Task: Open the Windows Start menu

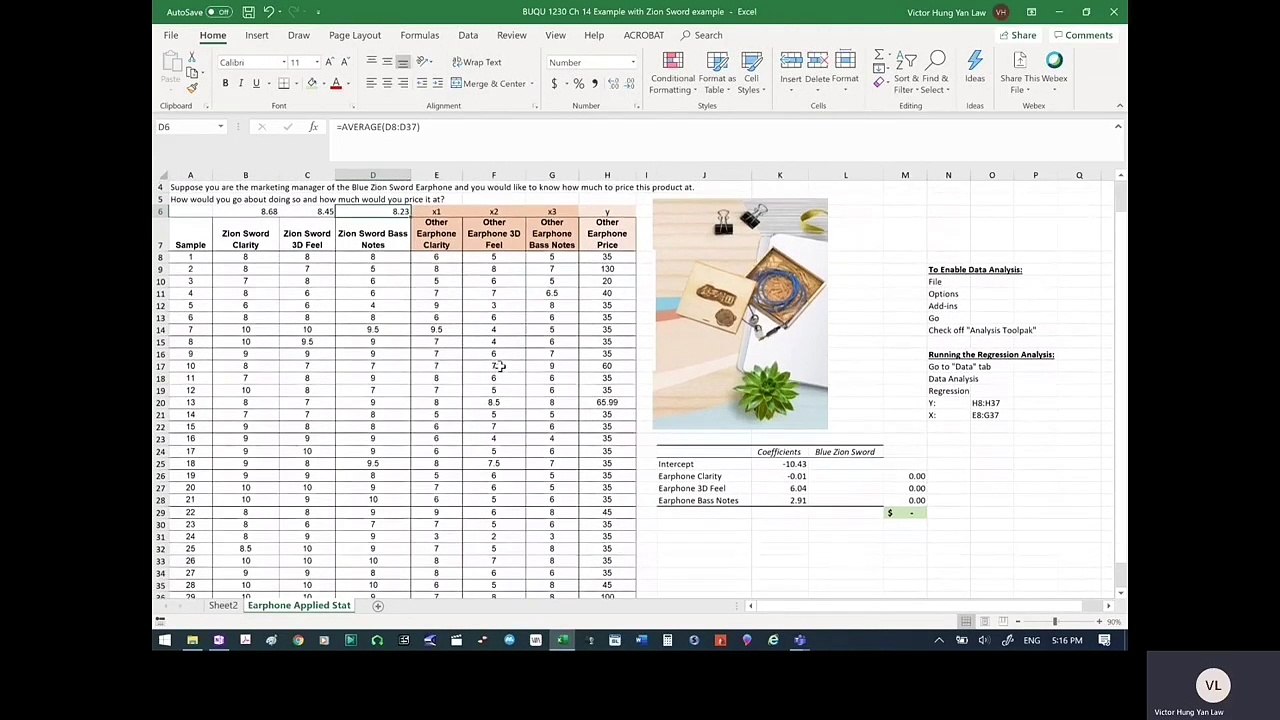Action: click(x=165, y=640)
